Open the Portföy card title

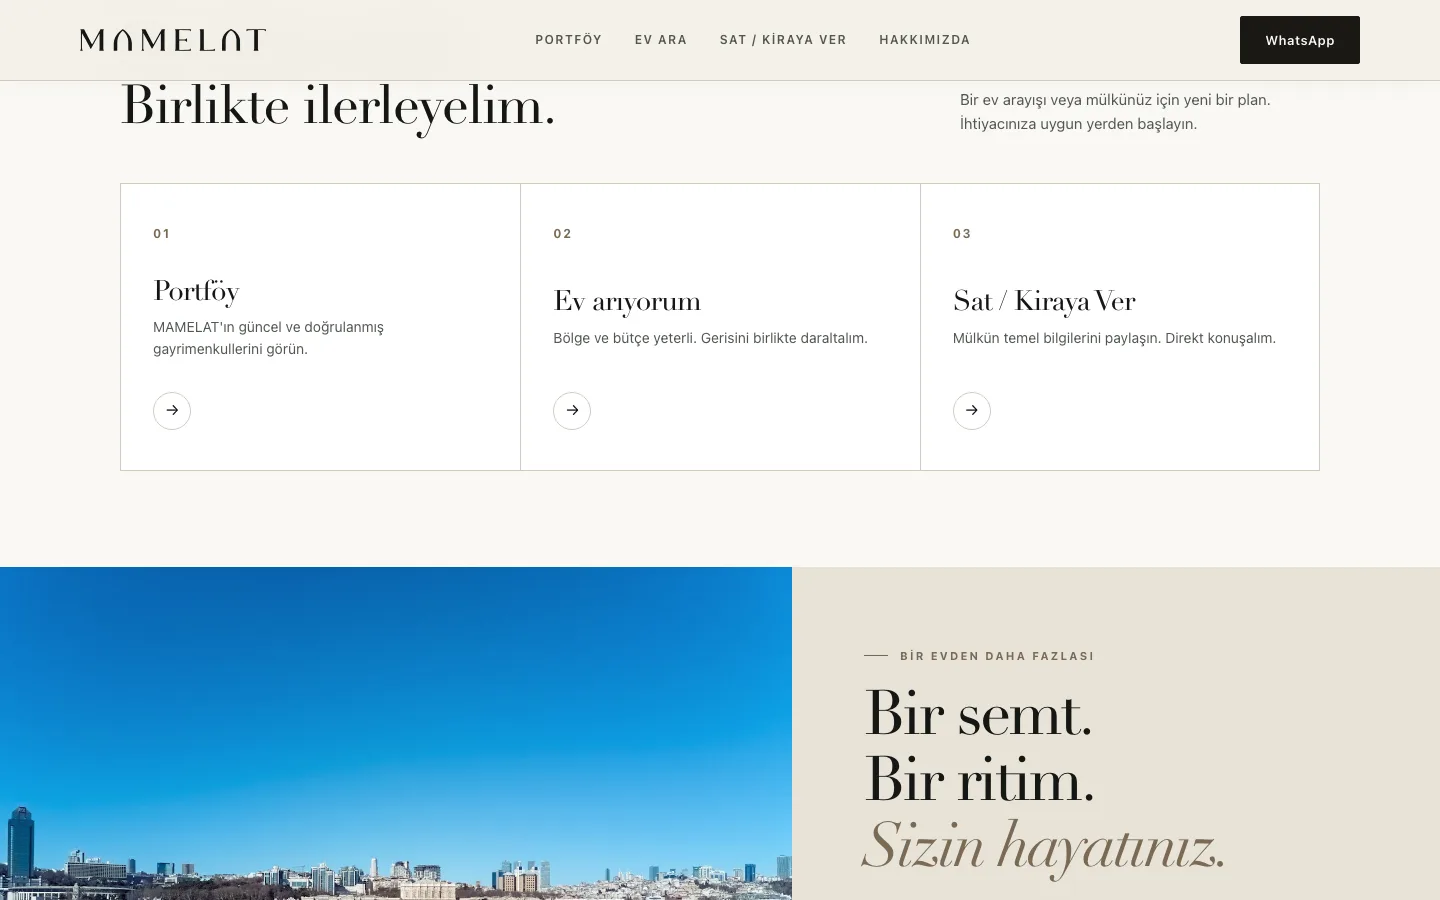pyautogui.click(x=196, y=291)
